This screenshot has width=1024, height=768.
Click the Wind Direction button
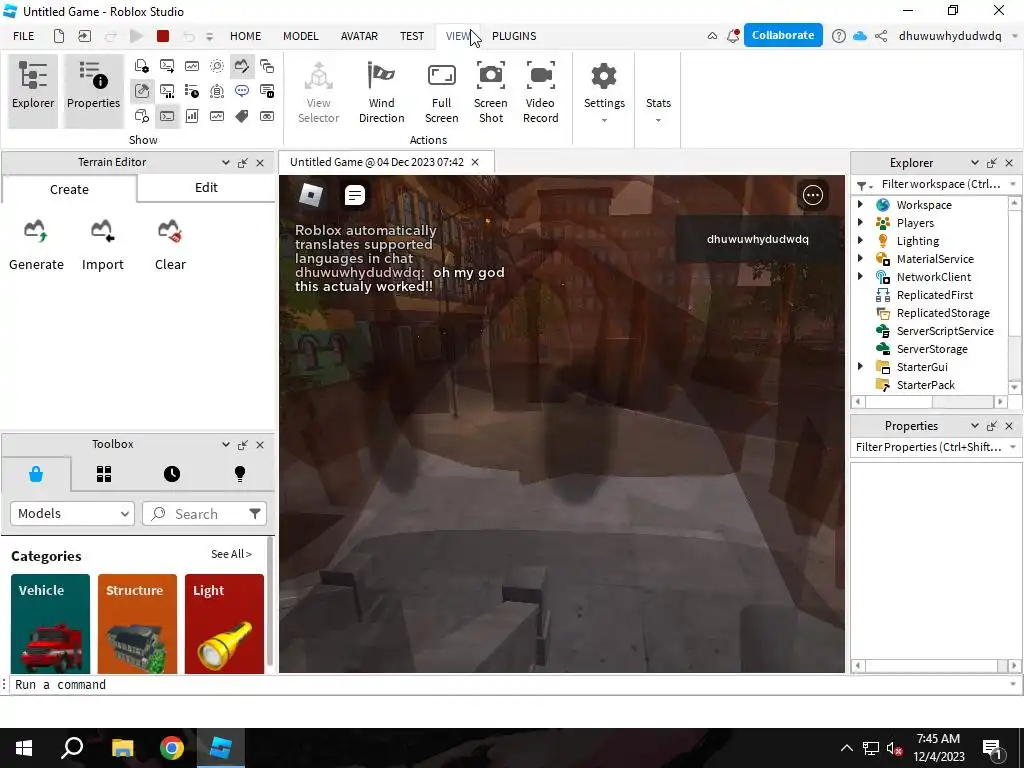[381, 91]
